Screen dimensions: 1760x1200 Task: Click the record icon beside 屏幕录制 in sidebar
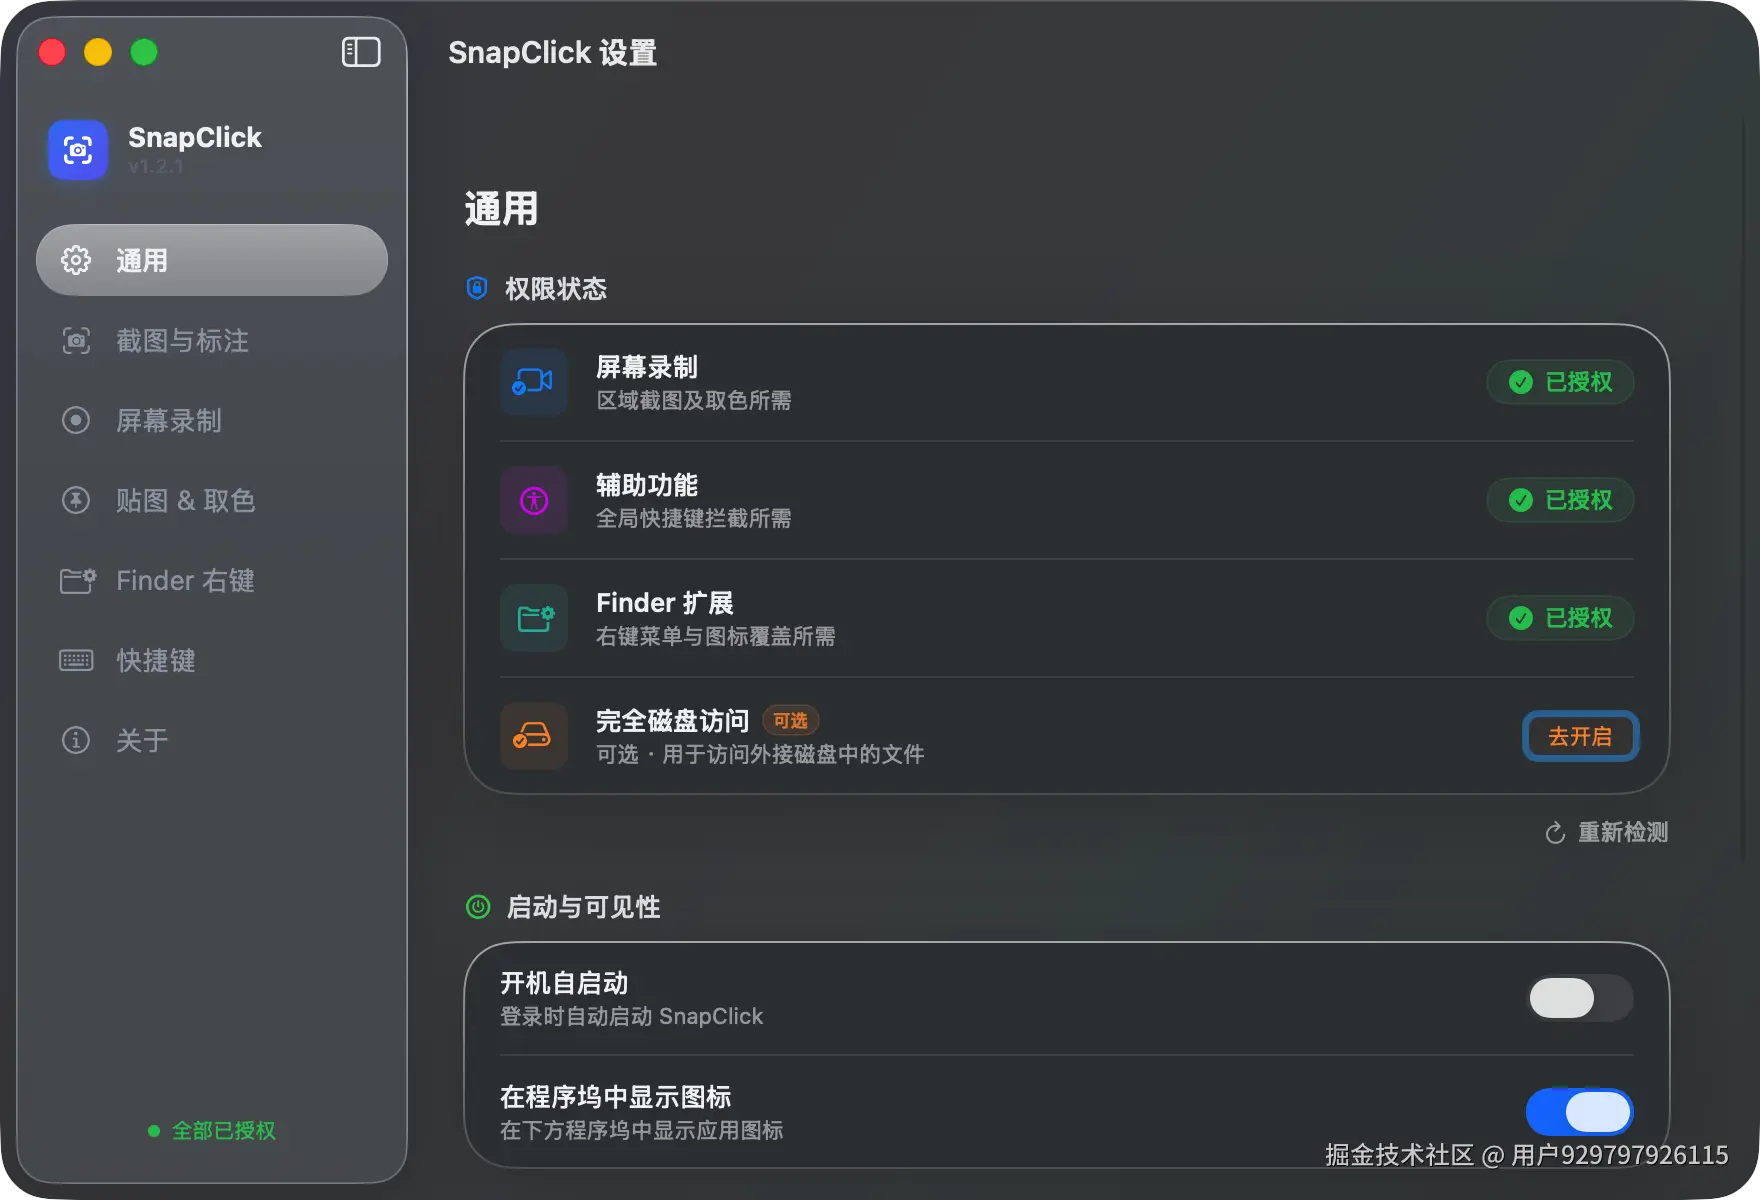(76, 420)
